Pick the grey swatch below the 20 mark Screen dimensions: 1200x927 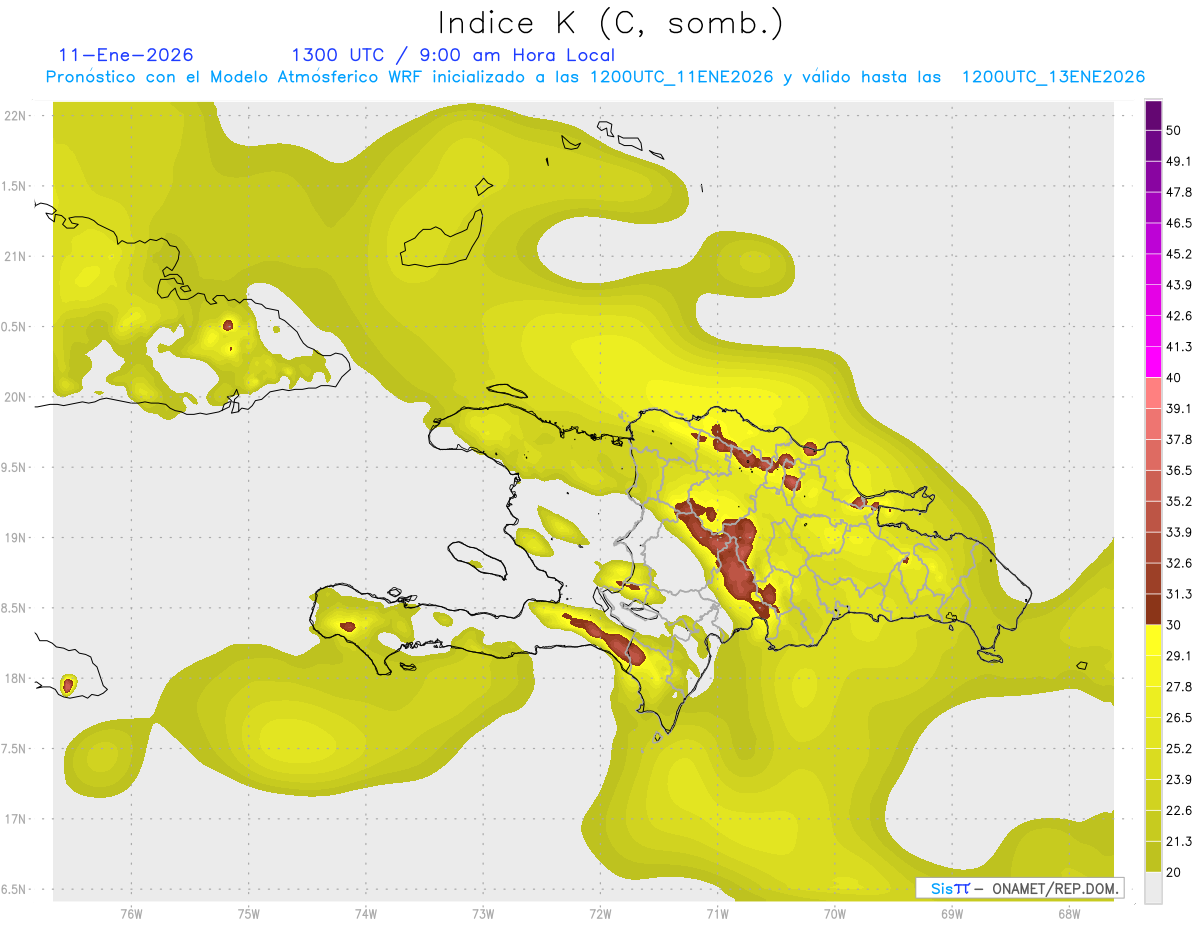click(1153, 888)
